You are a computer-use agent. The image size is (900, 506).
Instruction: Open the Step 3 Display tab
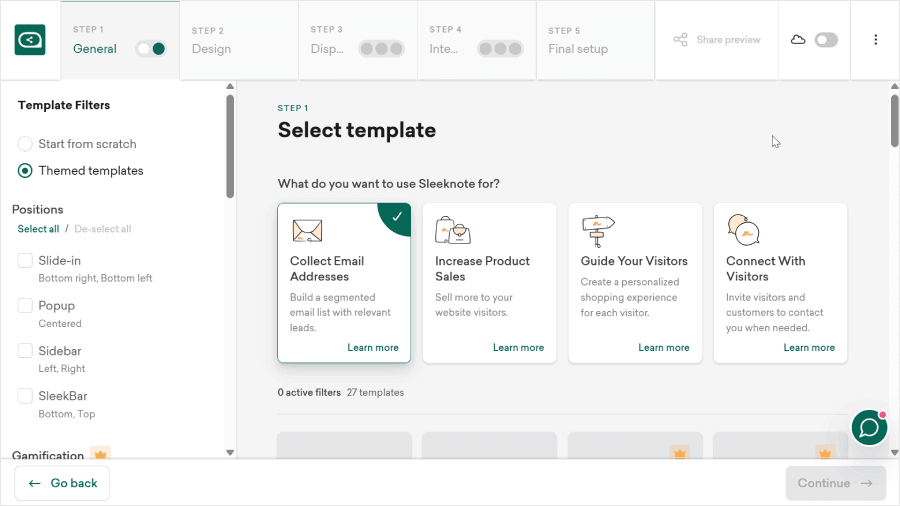coord(358,40)
